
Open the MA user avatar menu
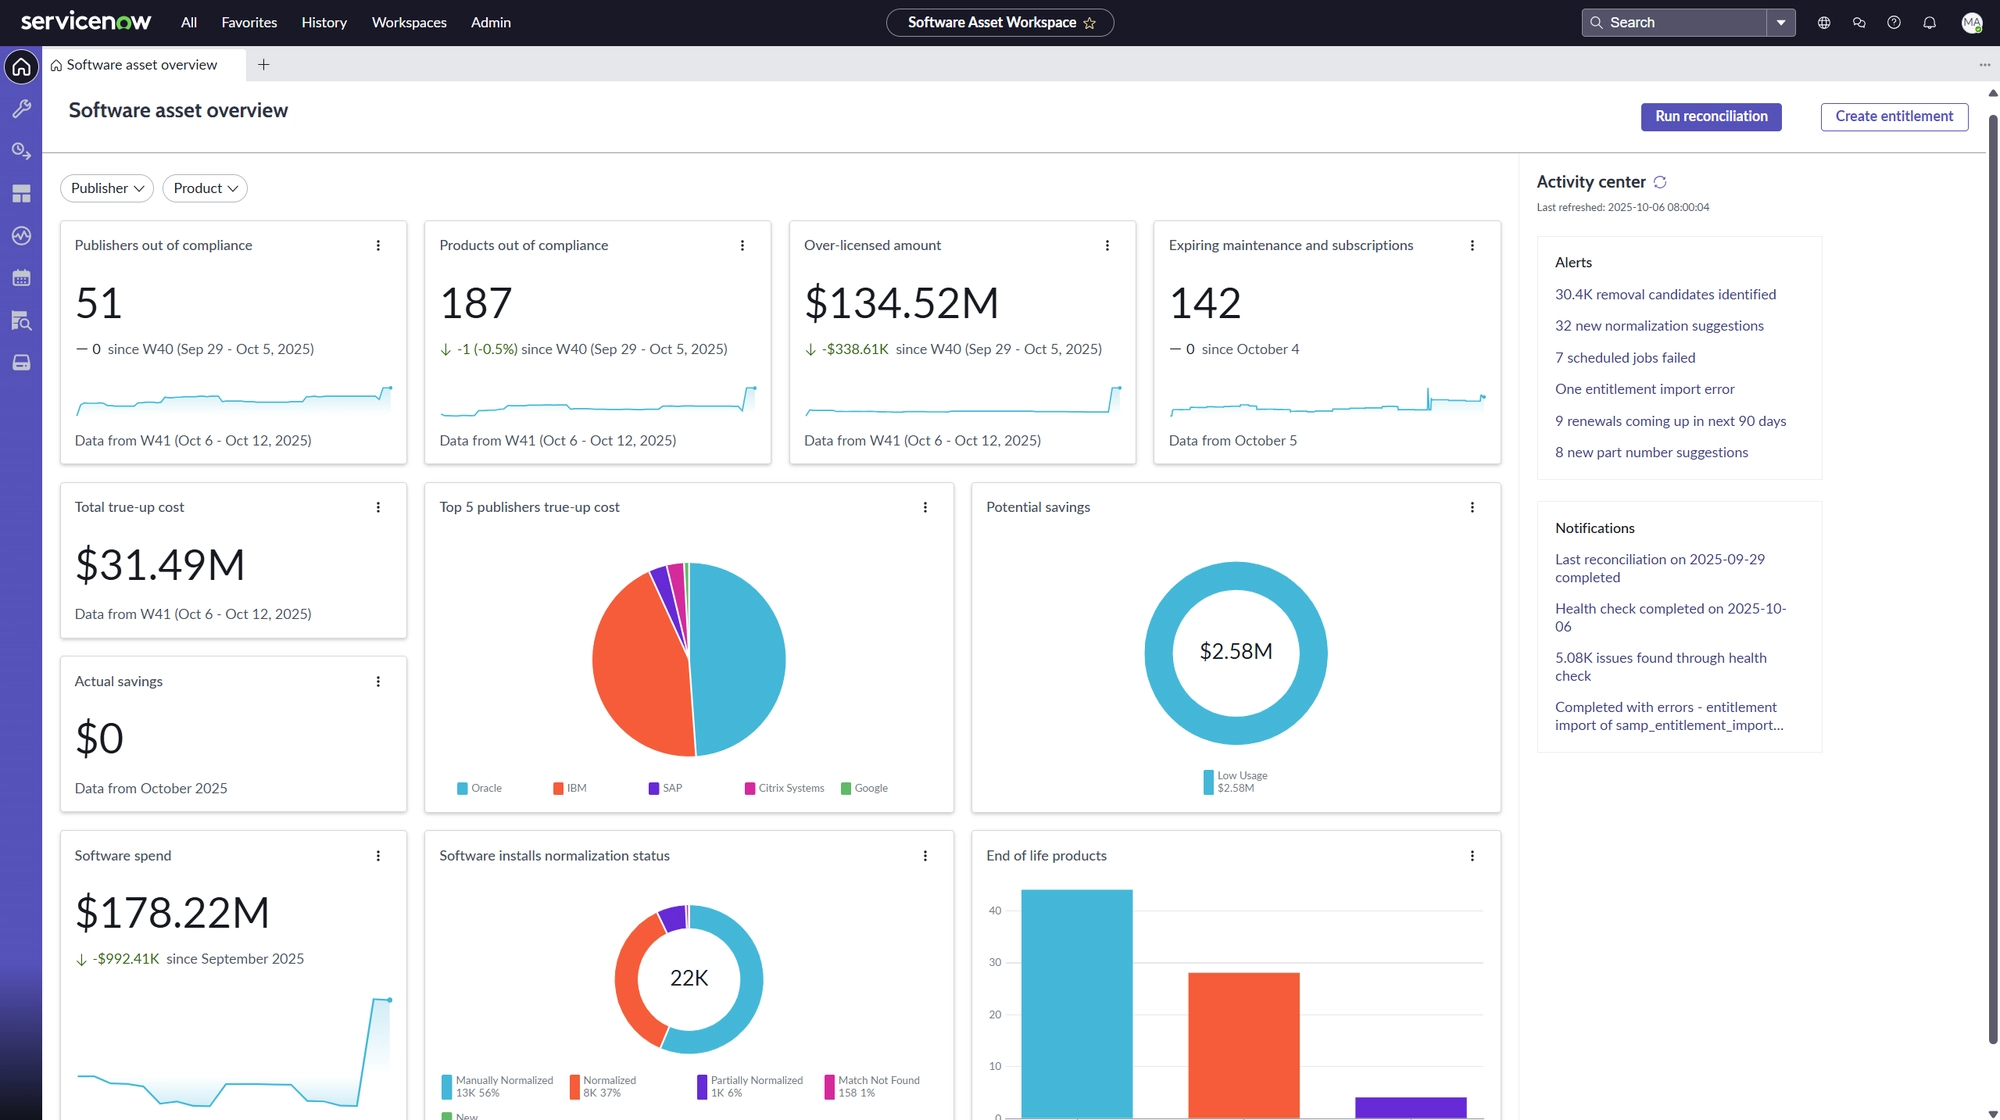(1972, 23)
